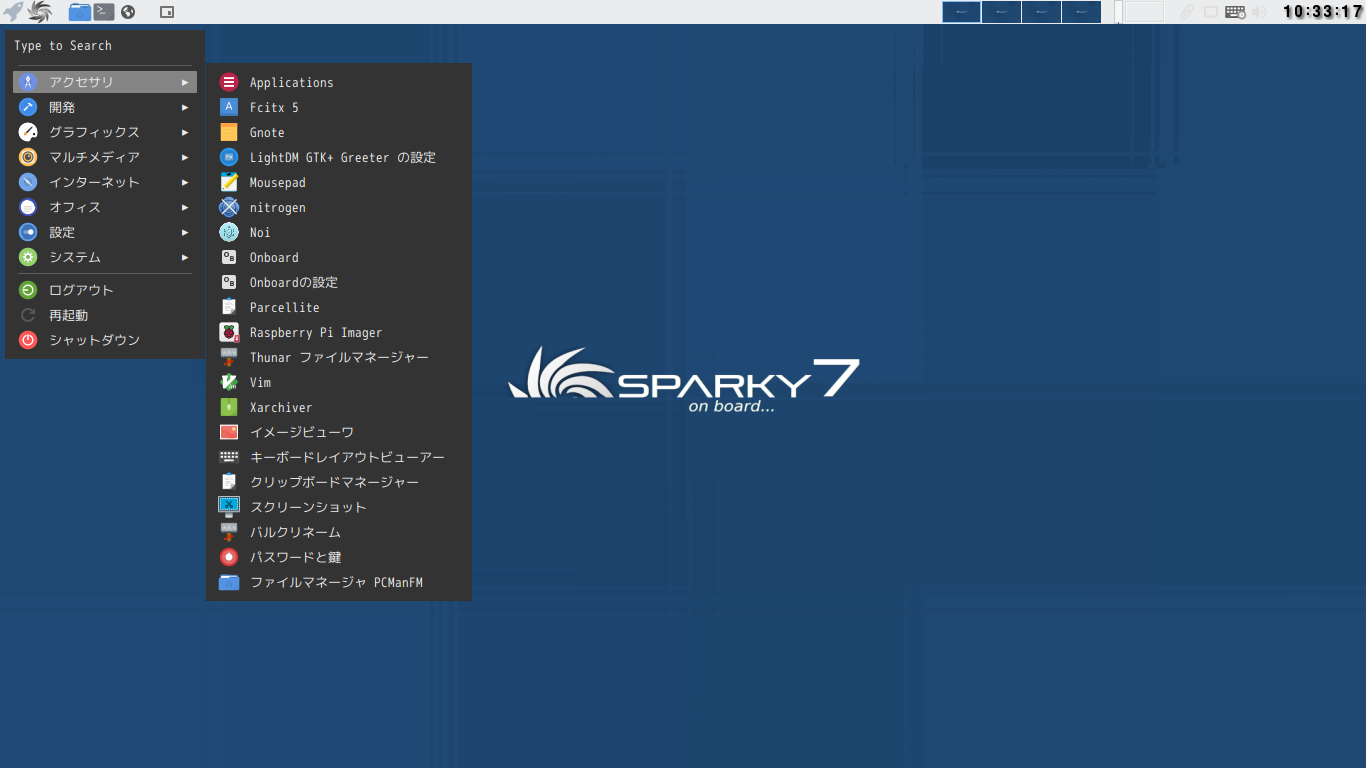Launch the Noi app
Screen dimensions: 1366x768
click(x=338, y=232)
